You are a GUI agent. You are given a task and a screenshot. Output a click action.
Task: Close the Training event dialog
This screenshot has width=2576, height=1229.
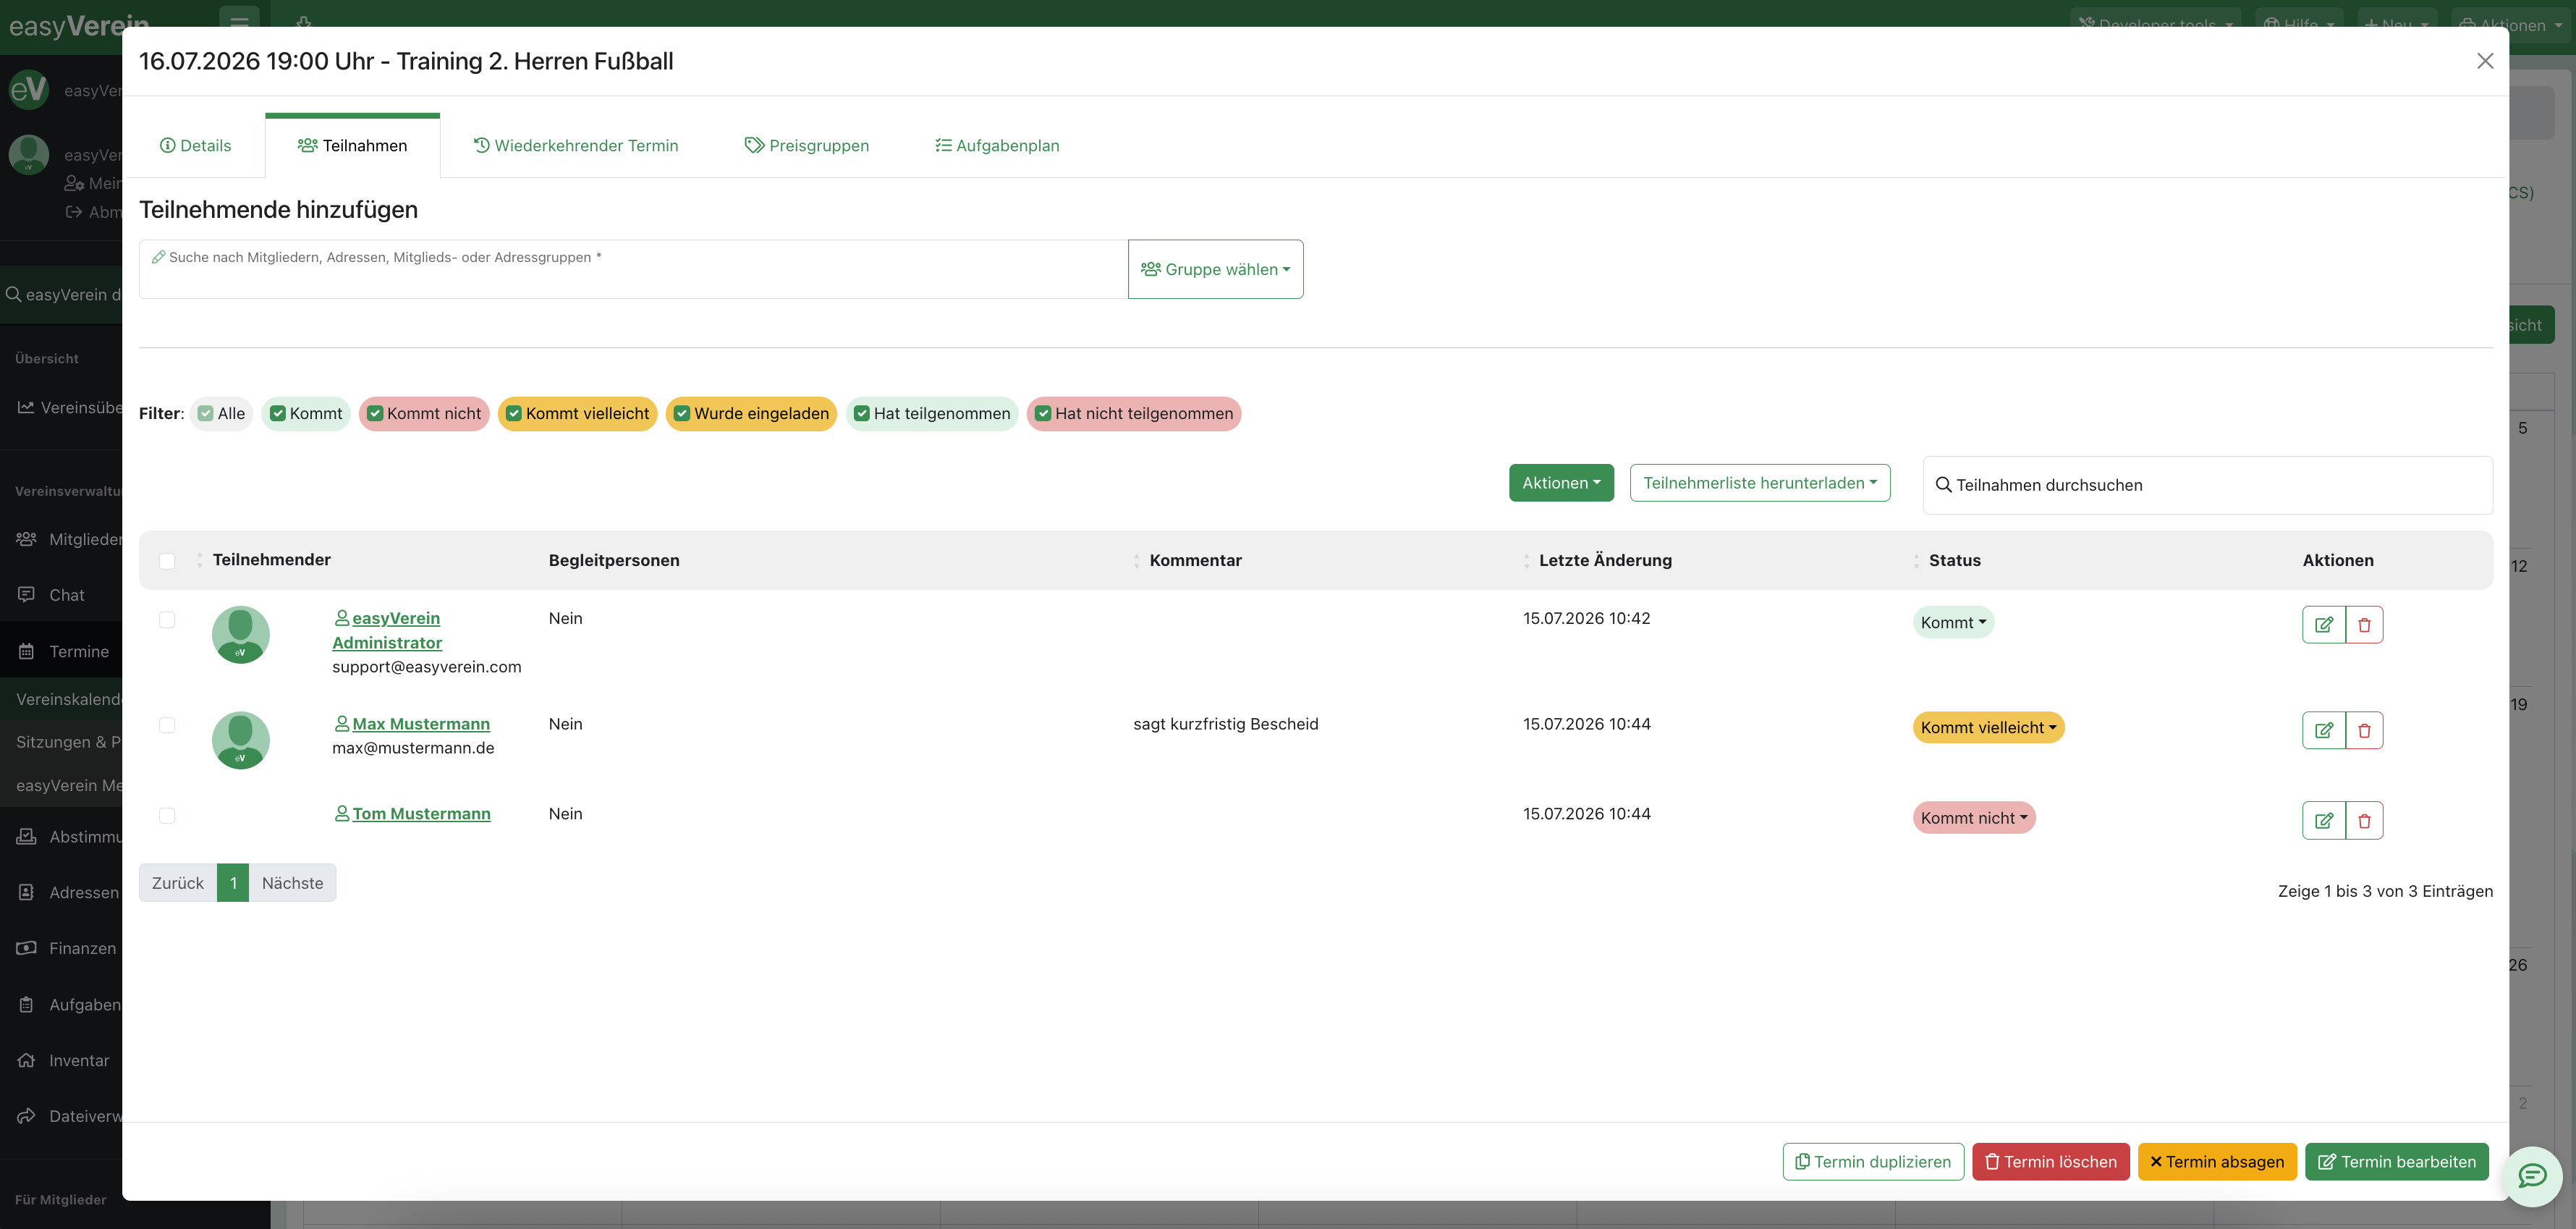click(x=2485, y=61)
